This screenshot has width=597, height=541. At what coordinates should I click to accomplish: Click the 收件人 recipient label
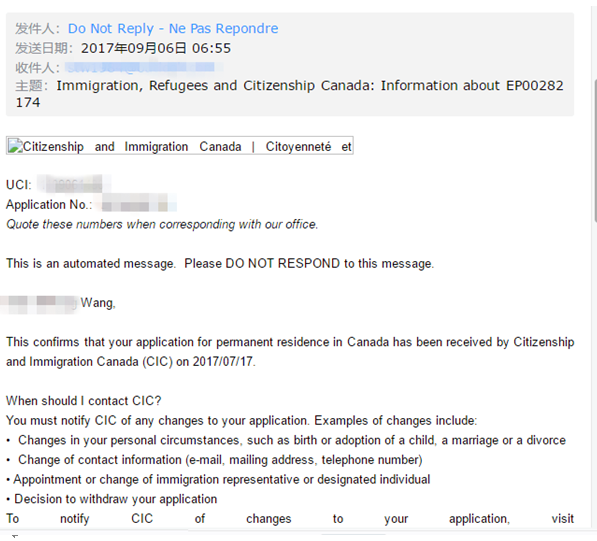click(x=38, y=68)
